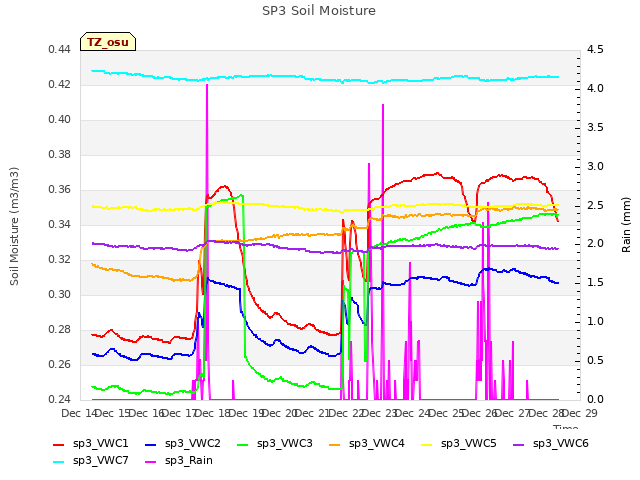Image resolution: width=640 pixels, height=480 pixels.
Task: Click the Rain (mm) axis label
Action: (626, 225)
